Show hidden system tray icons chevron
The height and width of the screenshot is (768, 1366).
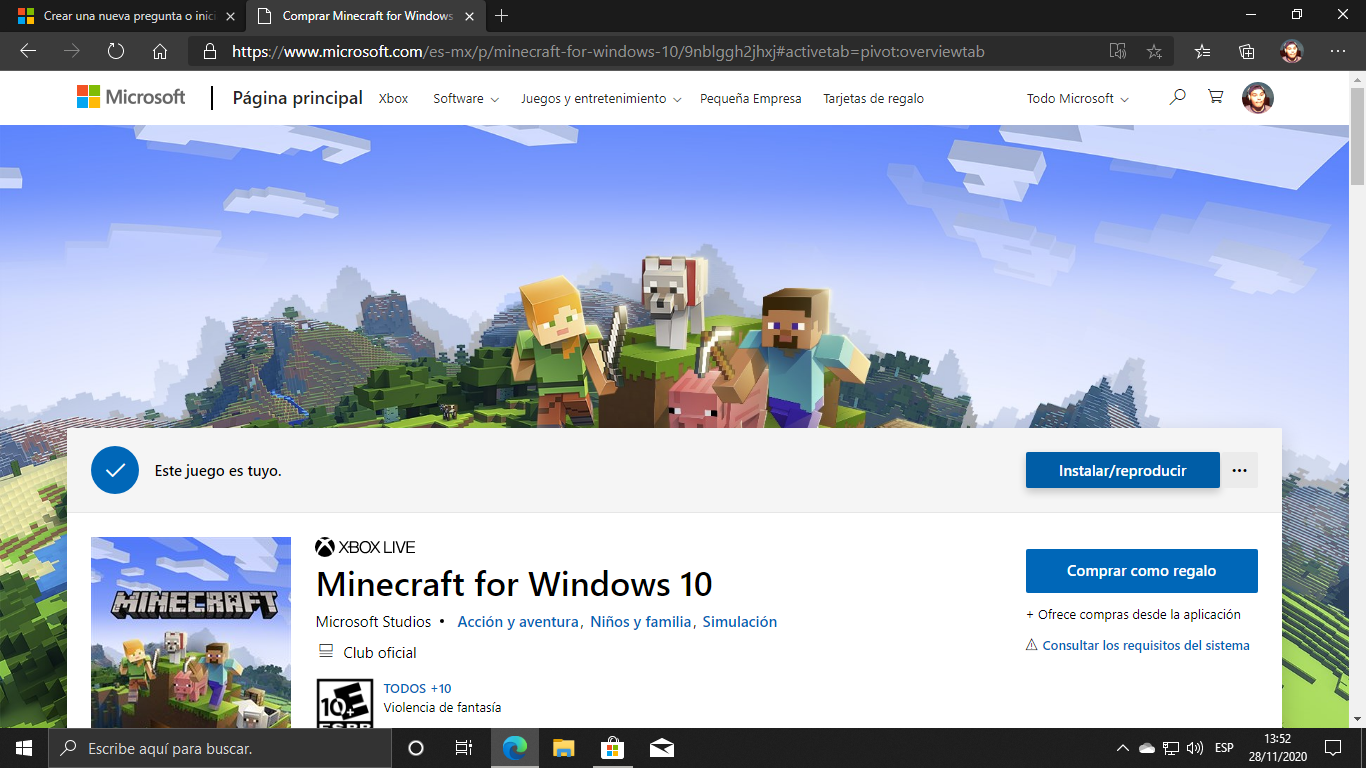click(x=1123, y=748)
